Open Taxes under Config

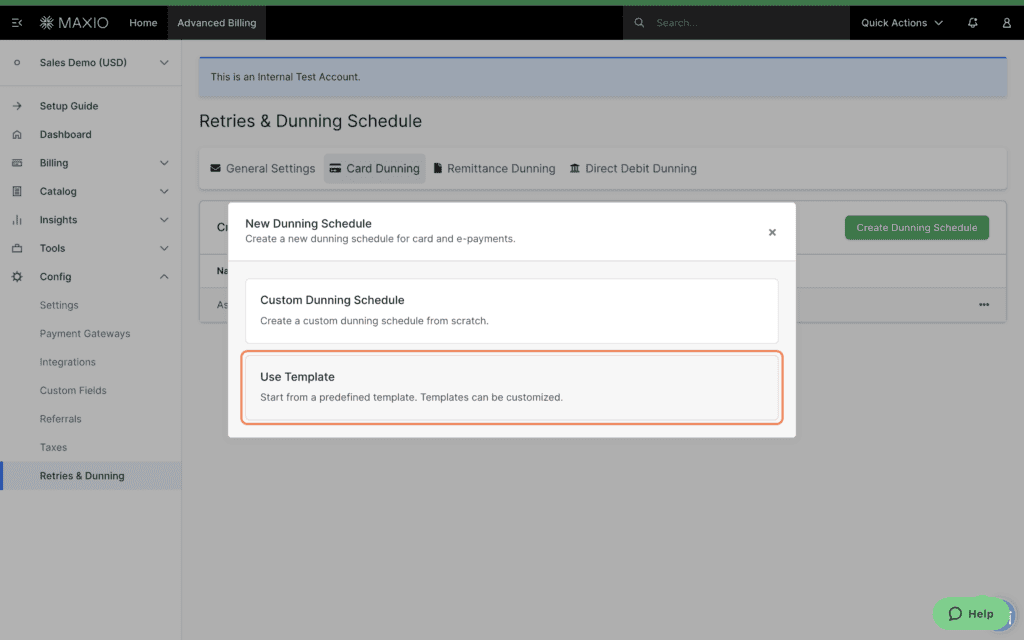click(x=53, y=447)
